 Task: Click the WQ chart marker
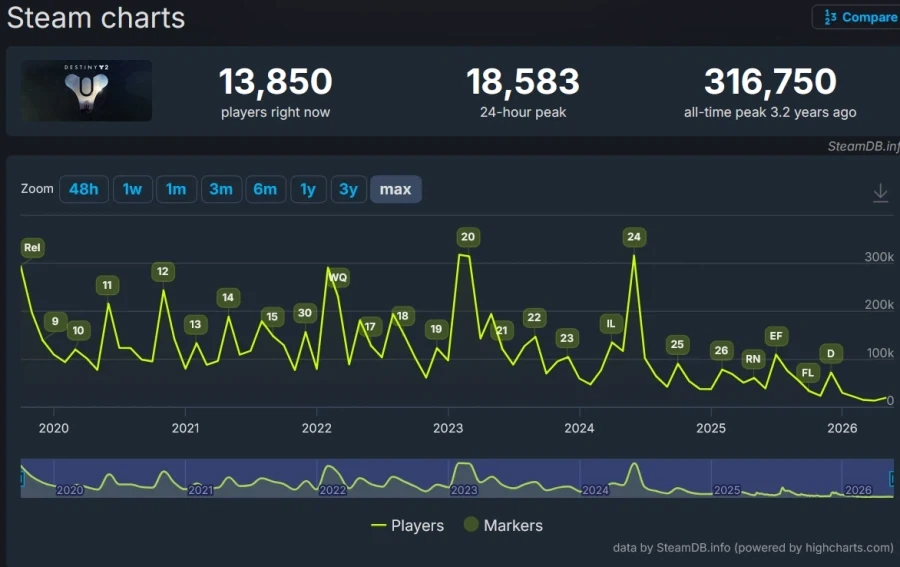point(338,278)
